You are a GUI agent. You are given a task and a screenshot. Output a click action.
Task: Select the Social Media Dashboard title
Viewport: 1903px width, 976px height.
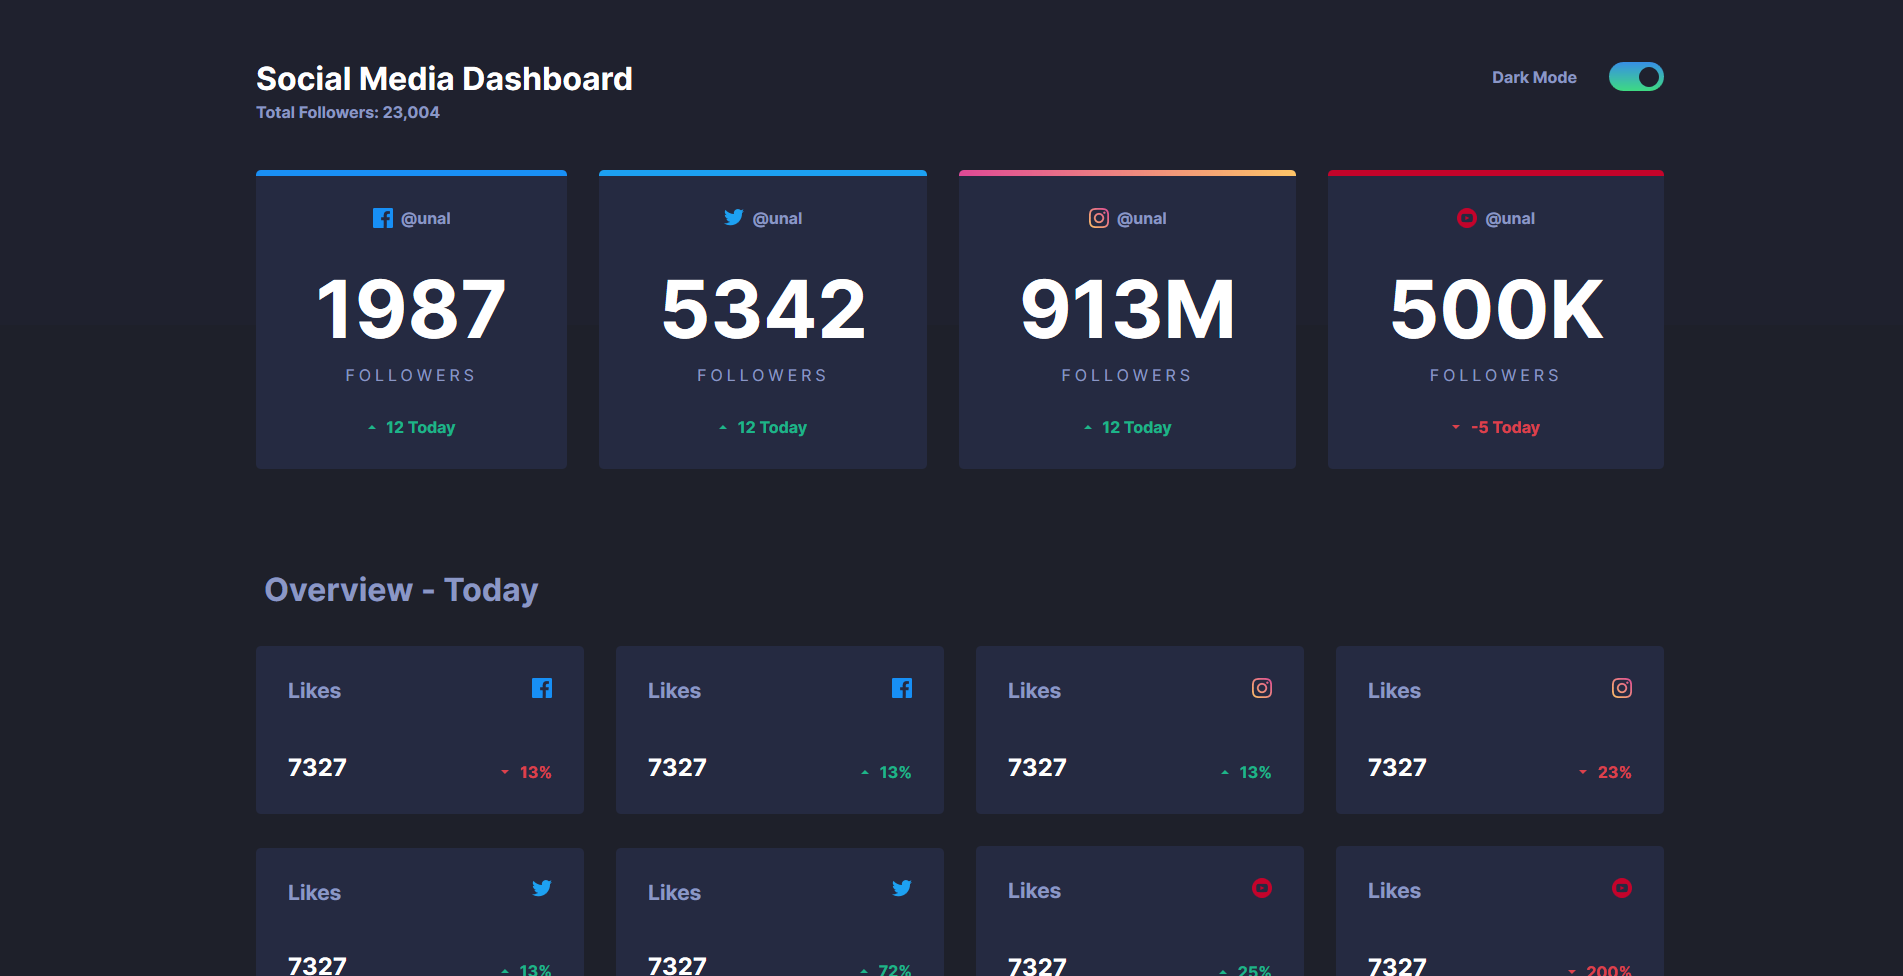click(444, 78)
